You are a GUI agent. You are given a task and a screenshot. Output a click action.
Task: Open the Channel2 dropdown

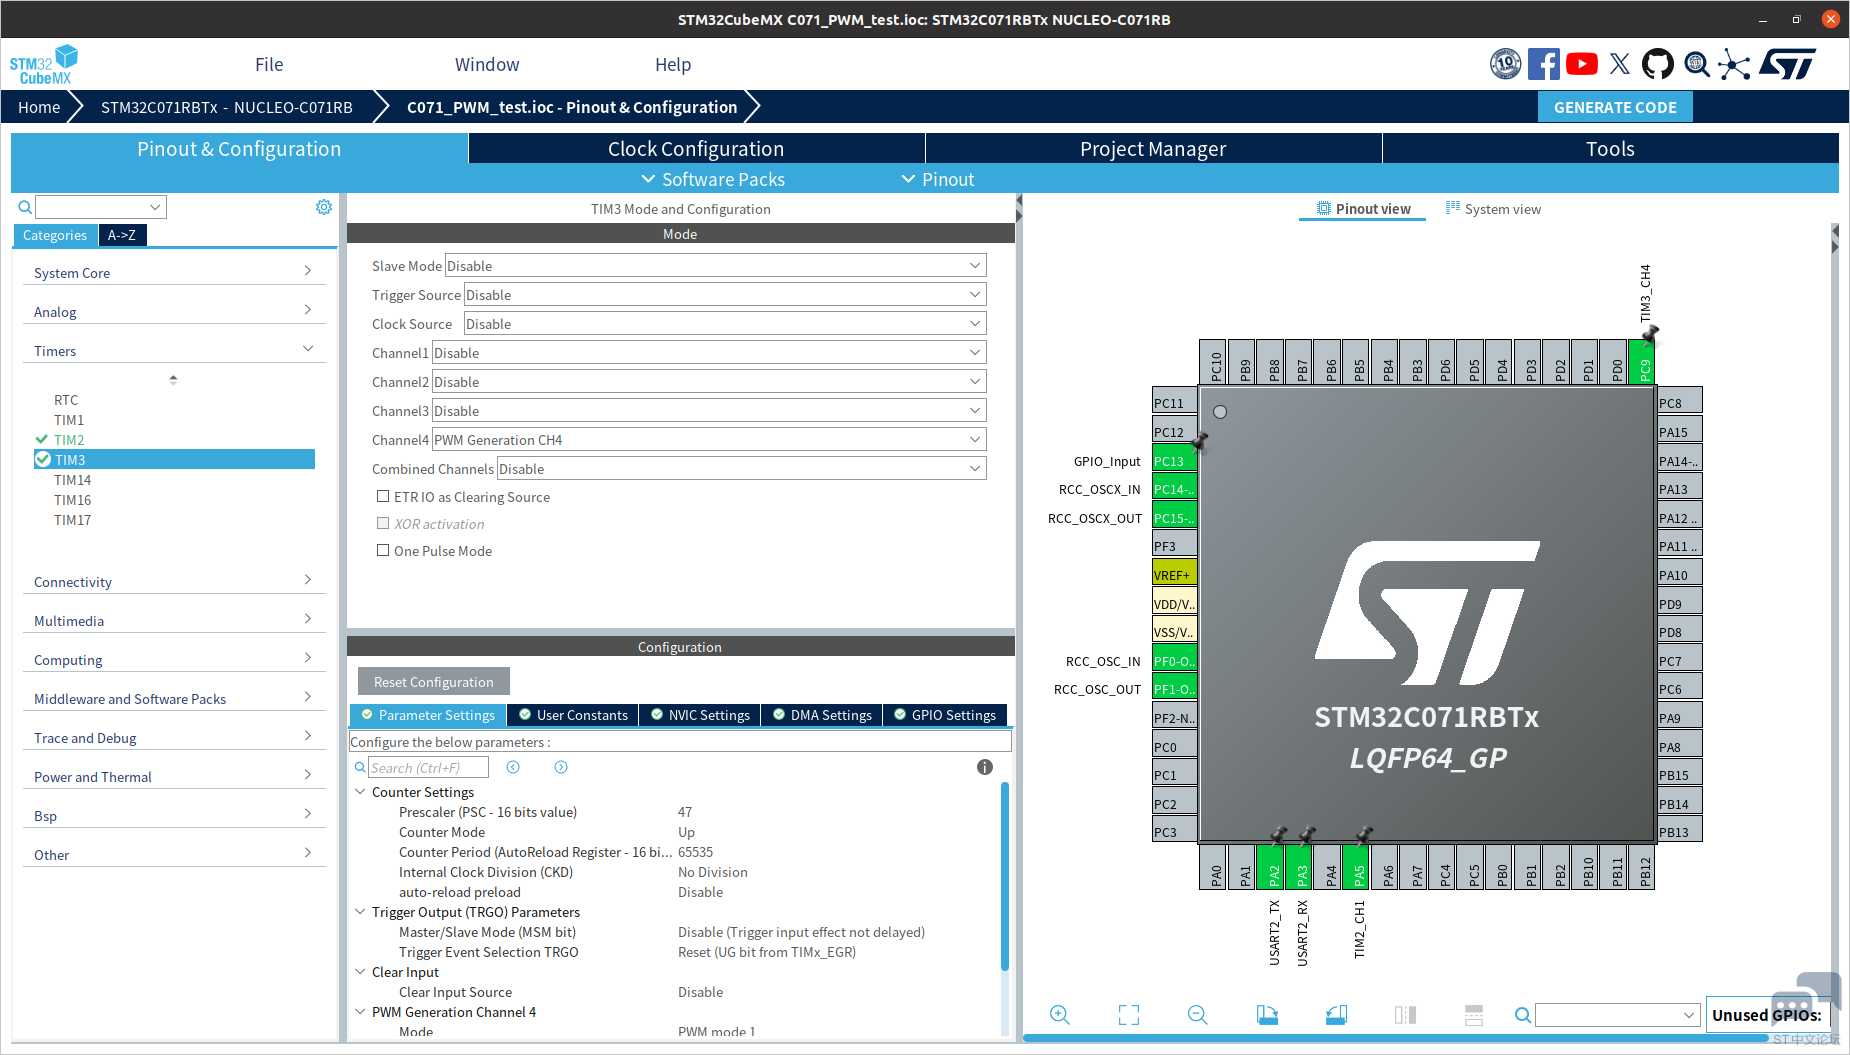click(709, 381)
